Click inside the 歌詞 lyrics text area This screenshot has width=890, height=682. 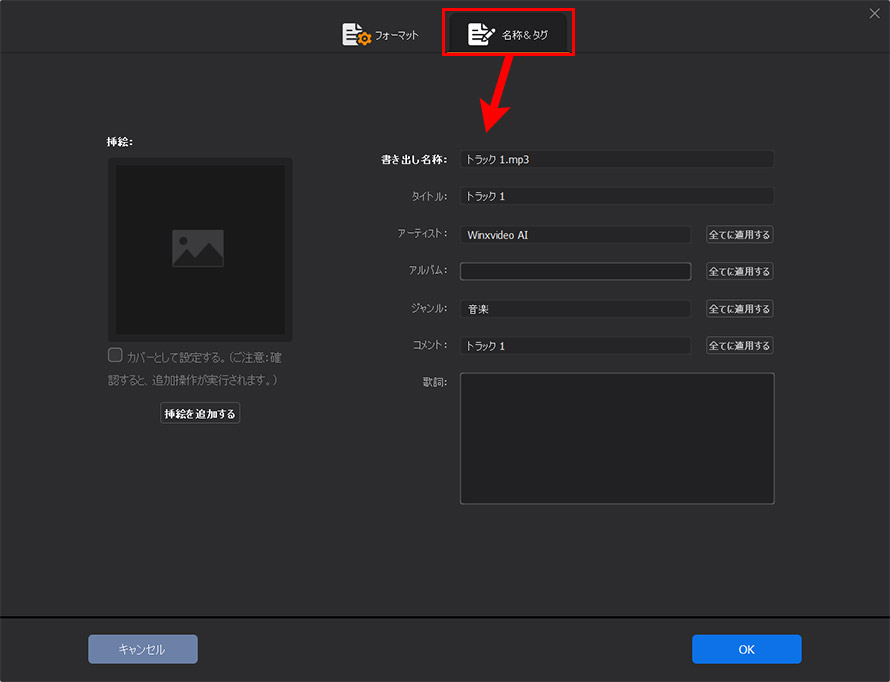(617, 438)
